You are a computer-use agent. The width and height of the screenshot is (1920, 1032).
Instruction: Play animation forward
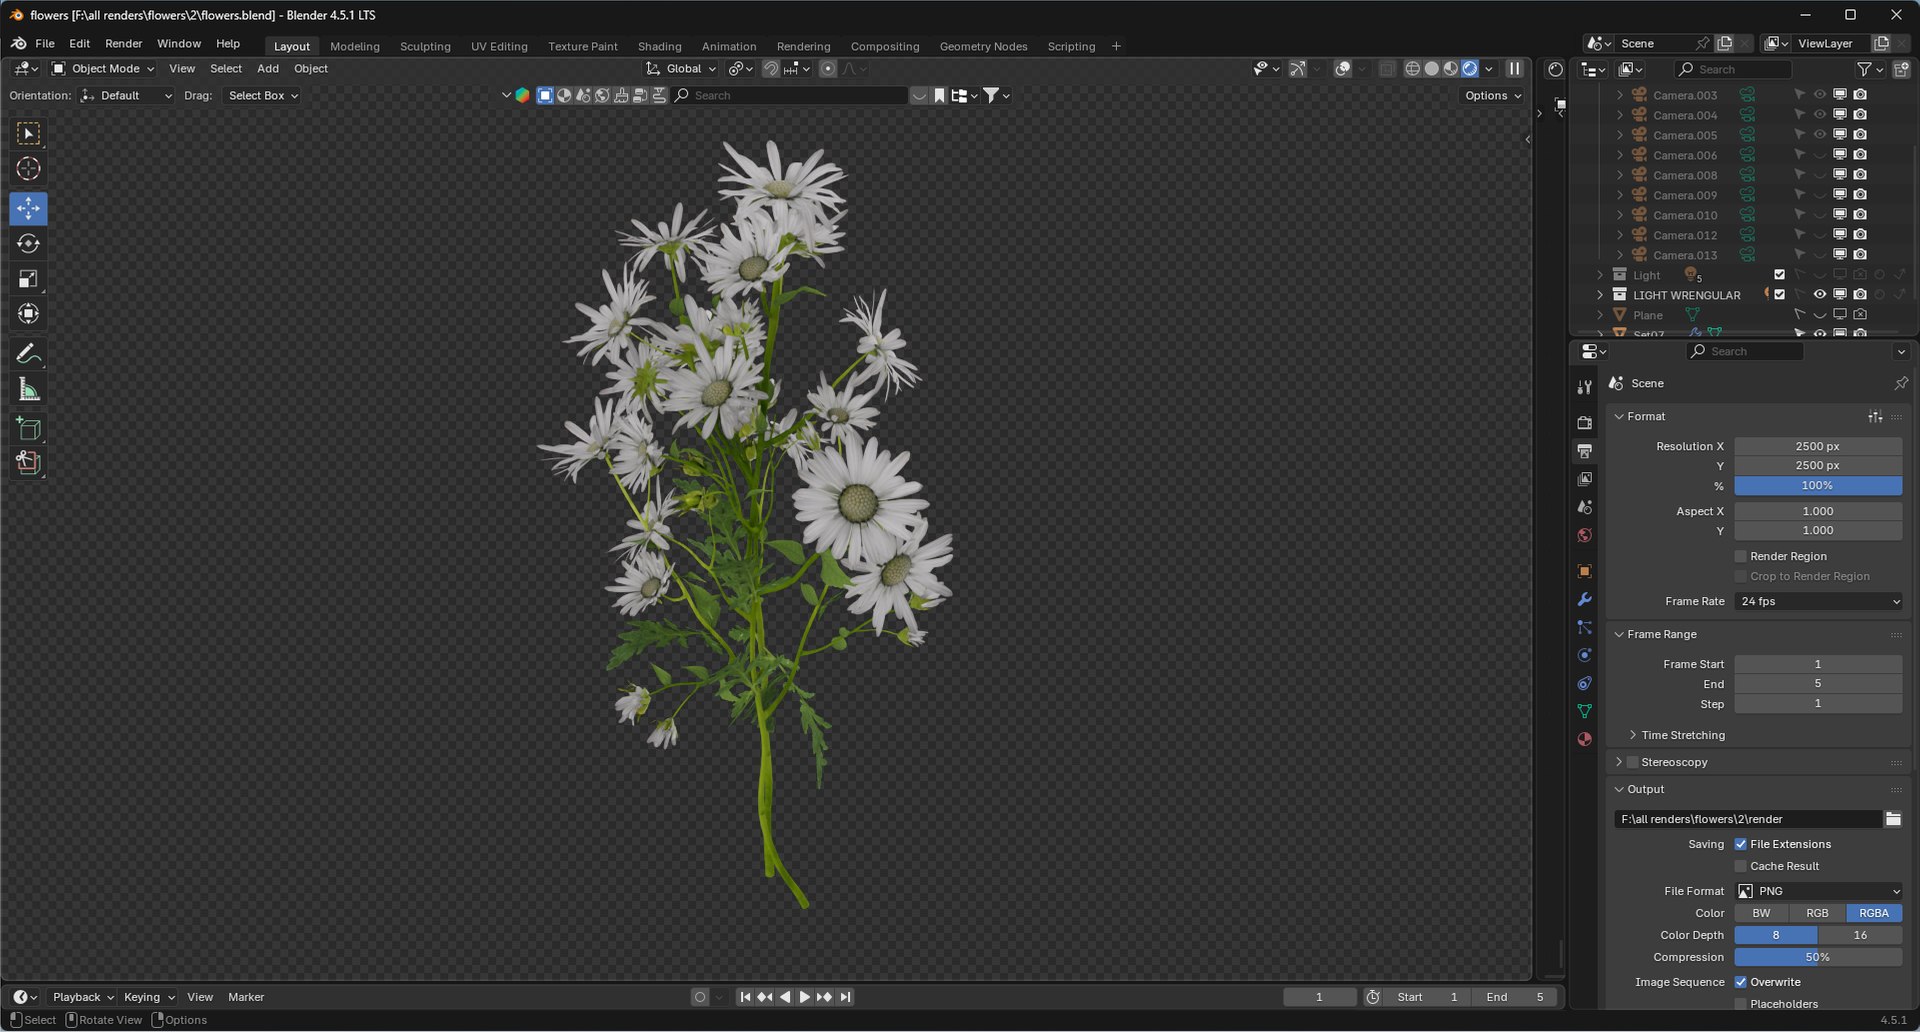point(804,997)
